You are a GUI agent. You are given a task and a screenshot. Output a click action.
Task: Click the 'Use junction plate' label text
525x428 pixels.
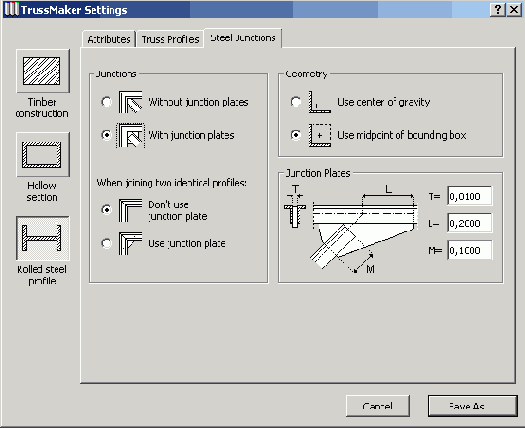[186, 243]
